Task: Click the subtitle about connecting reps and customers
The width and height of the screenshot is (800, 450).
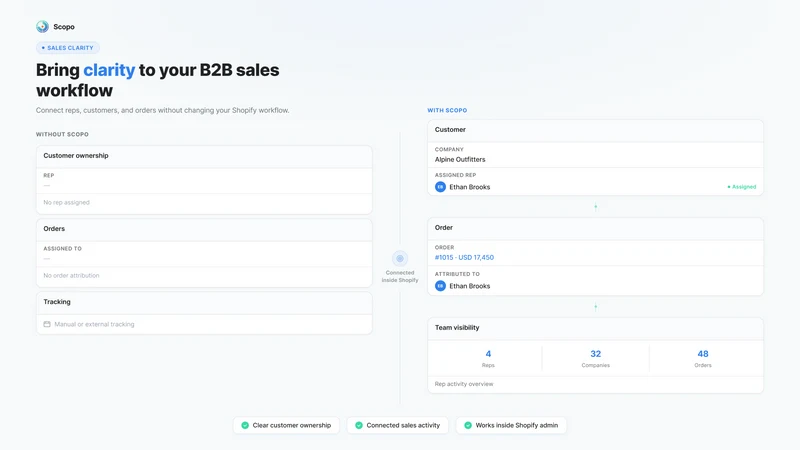Action: (x=162, y=110)
